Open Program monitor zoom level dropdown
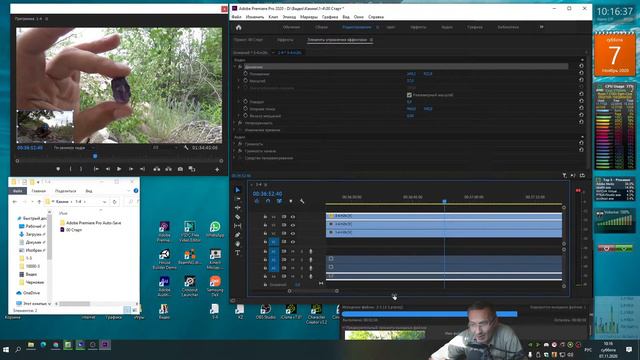 click(73, 148)
